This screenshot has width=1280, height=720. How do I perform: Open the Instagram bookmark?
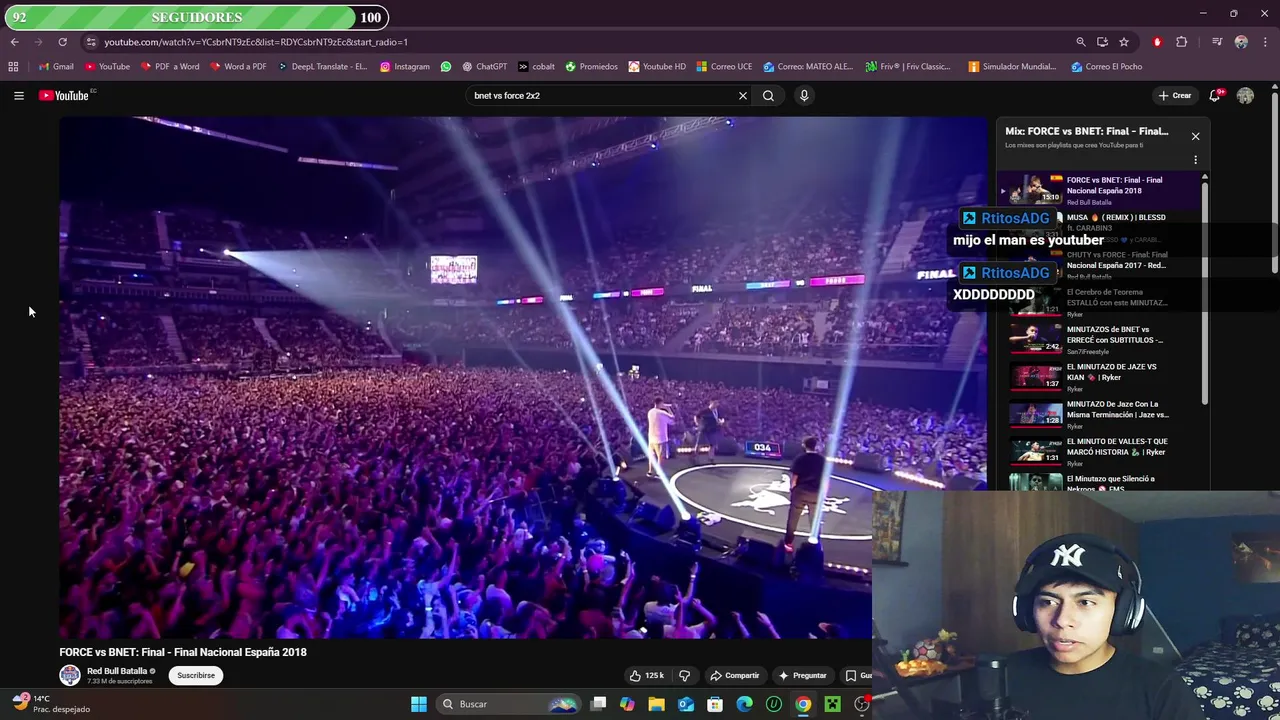click(404, 67)
